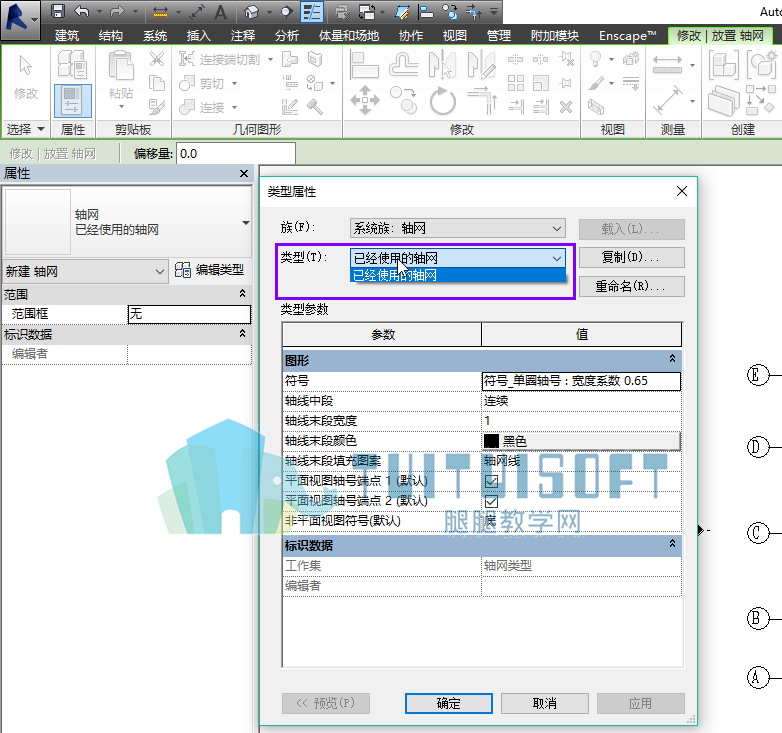Screen dimensions: 782x733
Task: Collapse the 范围 section in Properties
Action: pyautogui.click(x=242, y=294)
